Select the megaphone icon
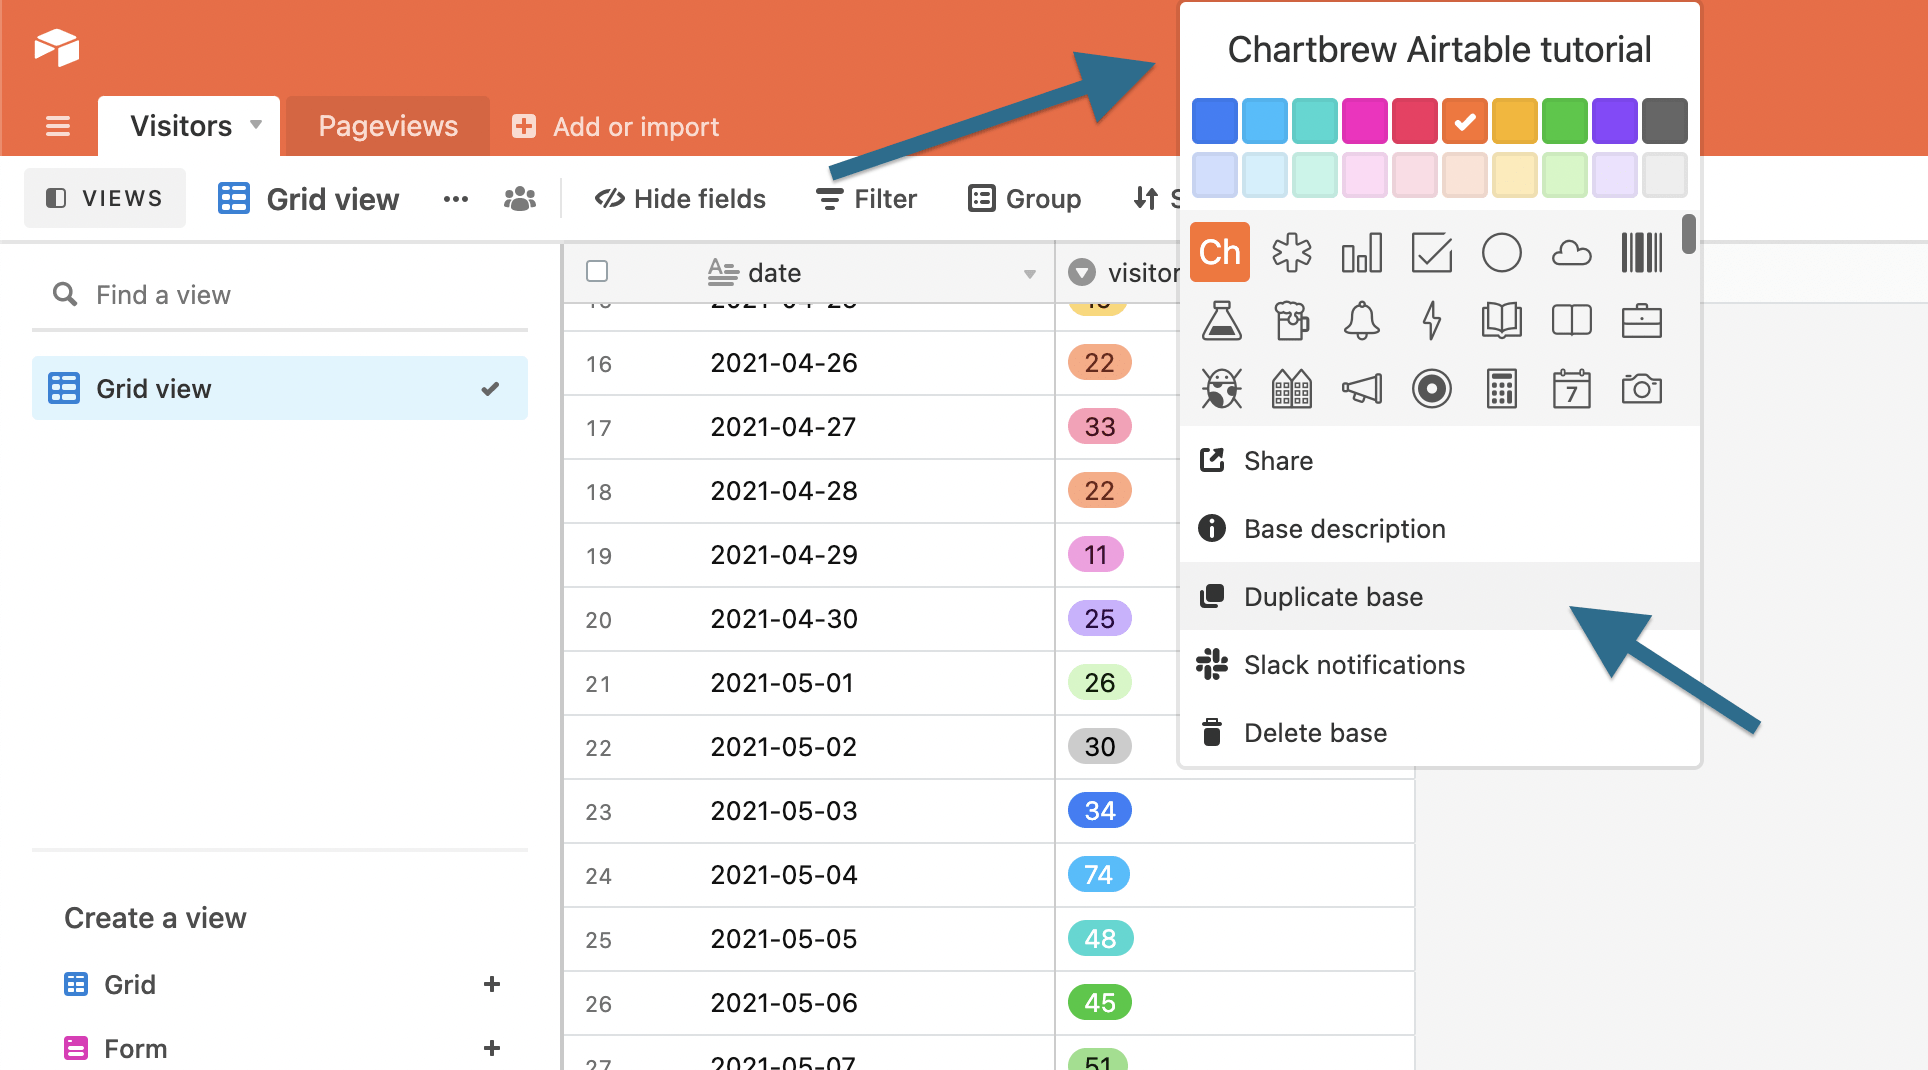Screen dimensions: 1928x1070 (1363, 389)
